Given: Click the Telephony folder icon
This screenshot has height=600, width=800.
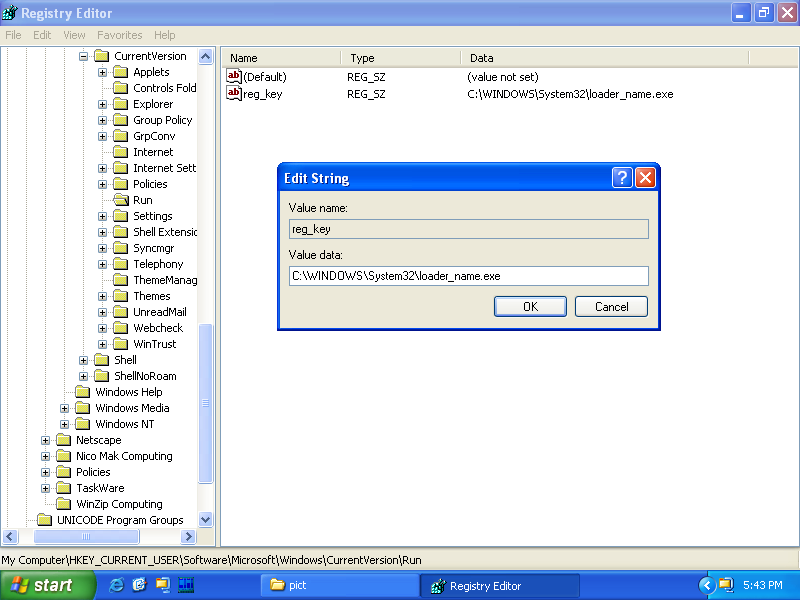Looking at the screenshot, I should point(120,264).
